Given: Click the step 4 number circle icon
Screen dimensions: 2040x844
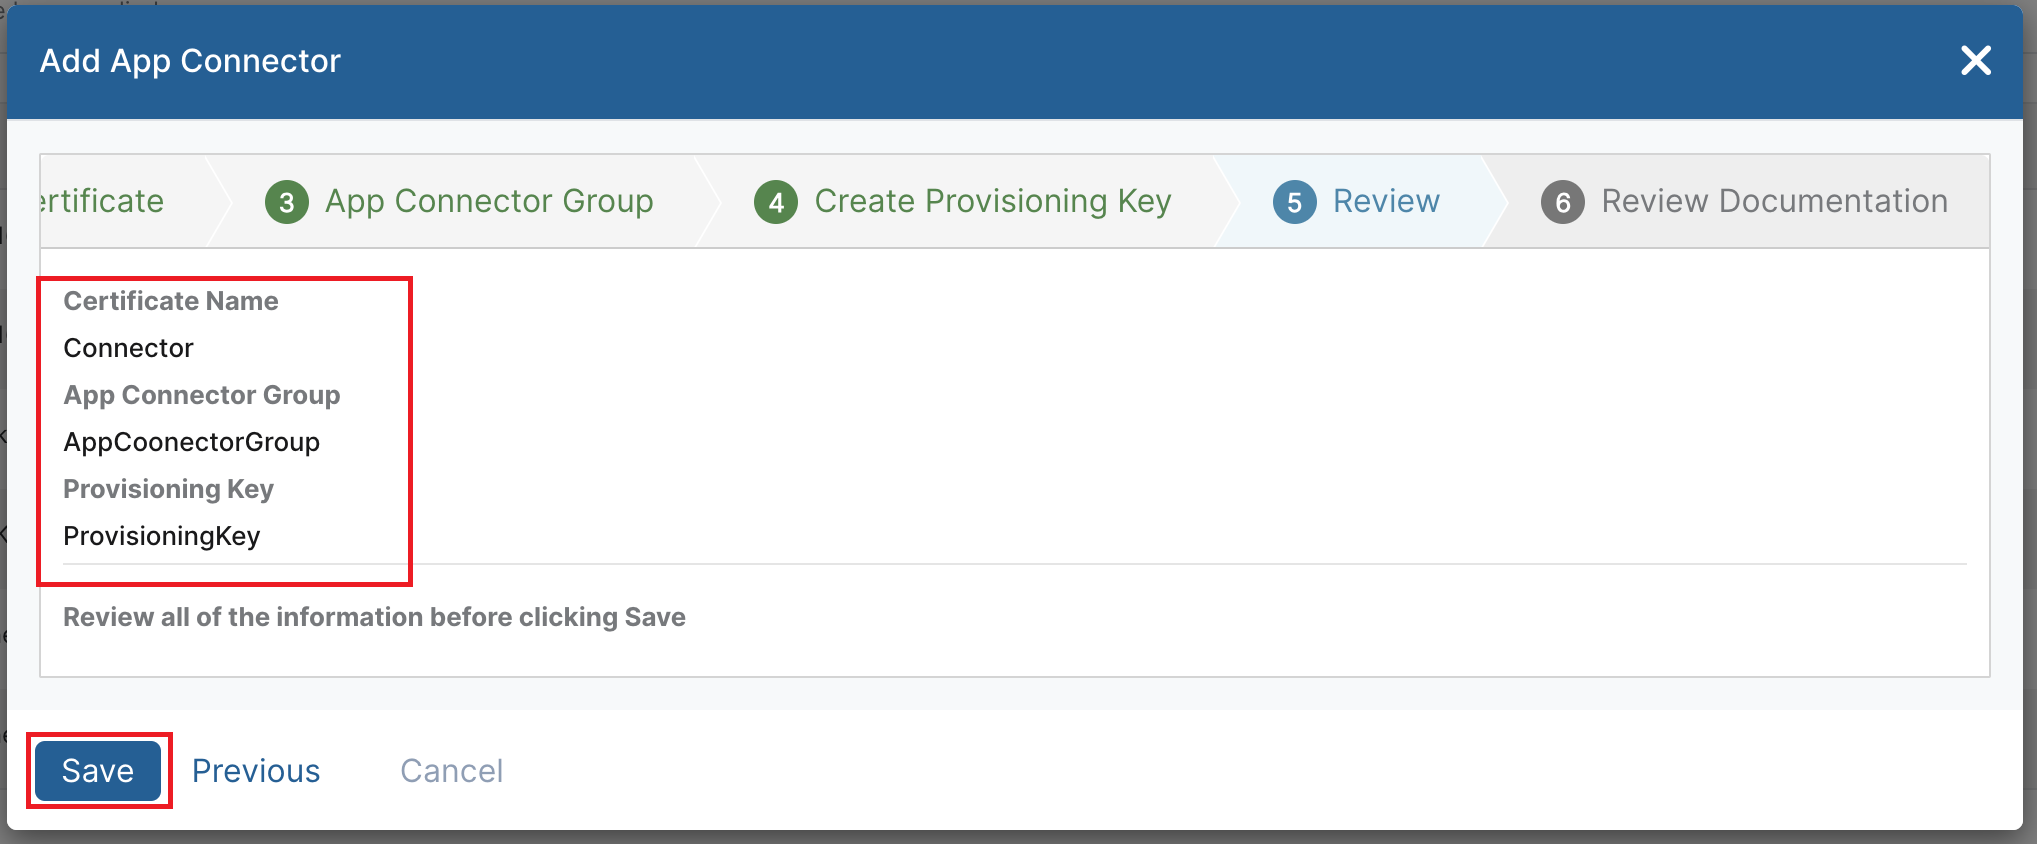Looking at the screenshot, I should pyautogui.click(x=776, y=202).
